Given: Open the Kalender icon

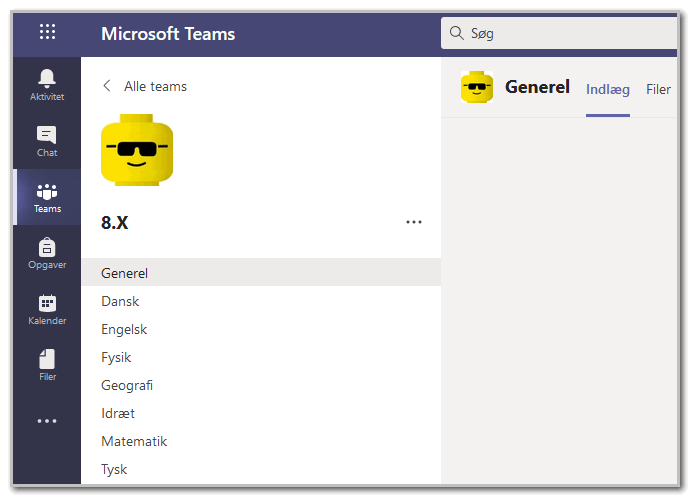Looking at the screenshot, I should [x=47, y=303].
